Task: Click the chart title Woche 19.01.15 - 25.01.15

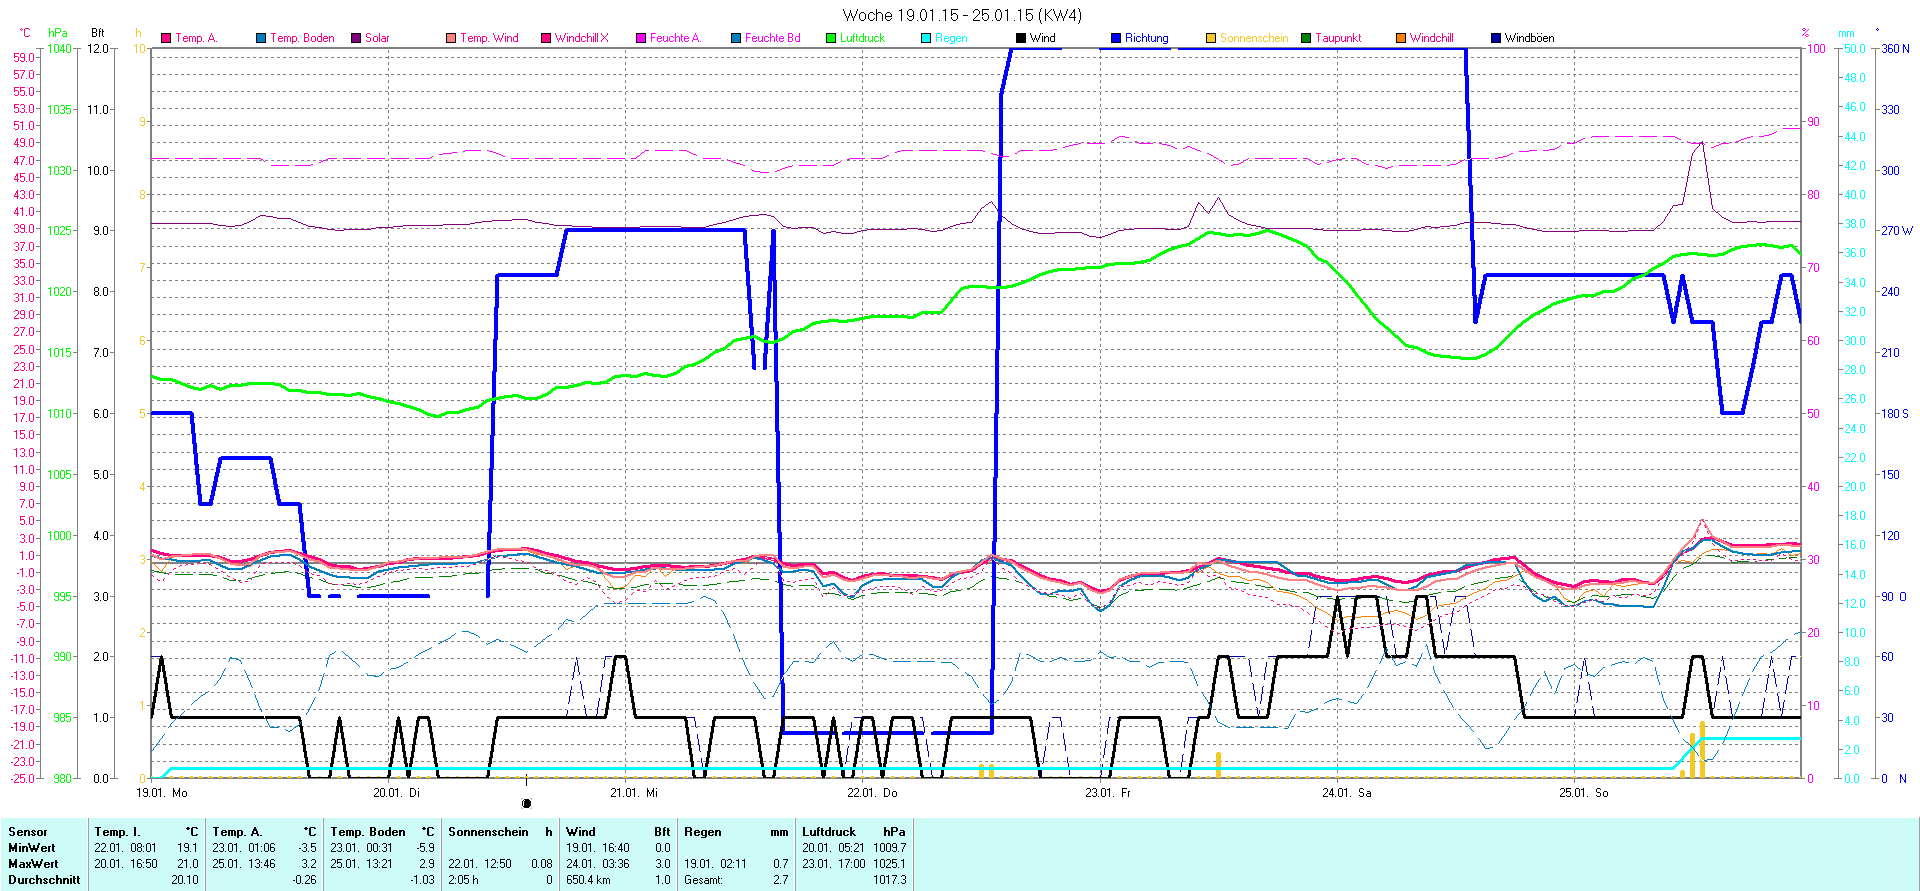Action: point(961,15)
